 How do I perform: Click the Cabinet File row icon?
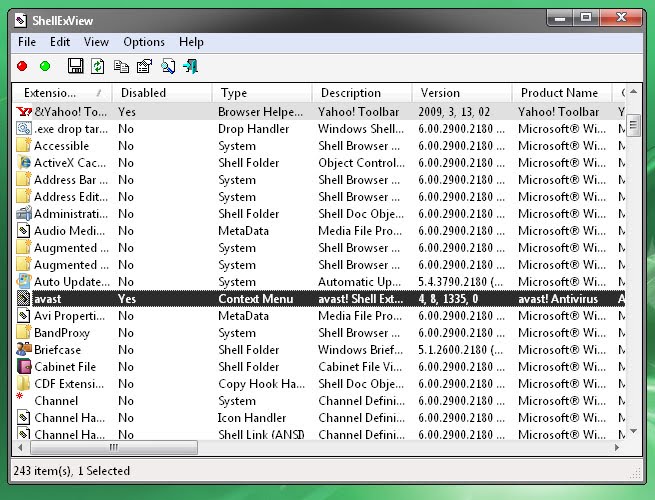click(24, 366)
